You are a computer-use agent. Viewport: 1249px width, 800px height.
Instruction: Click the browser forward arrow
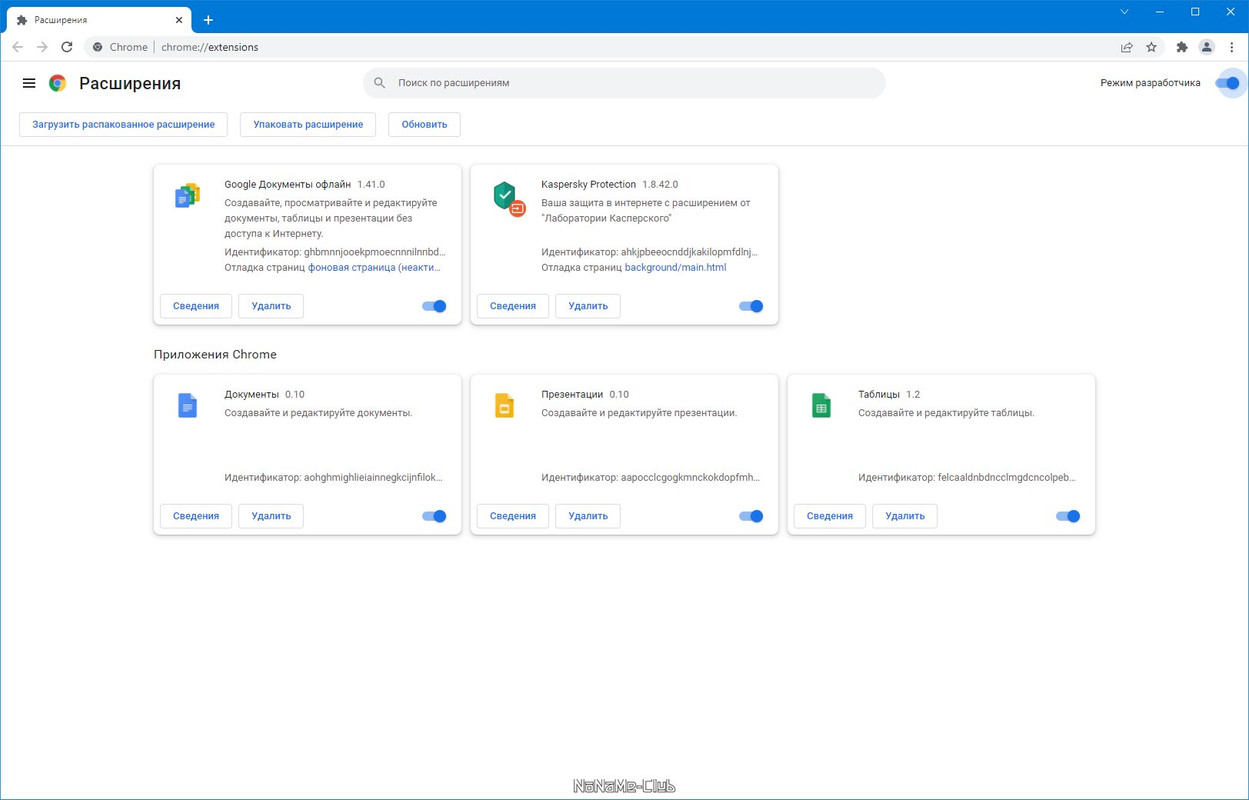(42, 47)
